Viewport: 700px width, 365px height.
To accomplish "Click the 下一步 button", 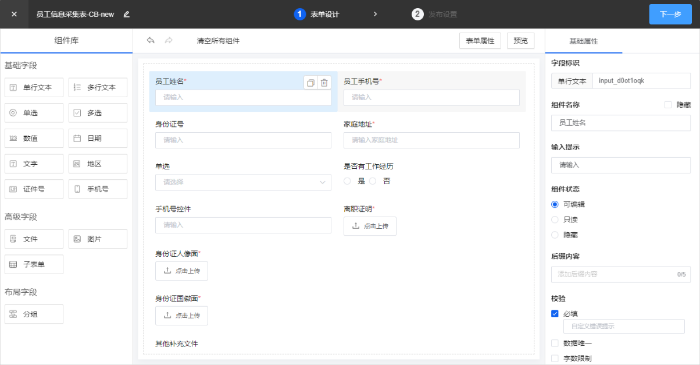I will click(x=671, y=14).
